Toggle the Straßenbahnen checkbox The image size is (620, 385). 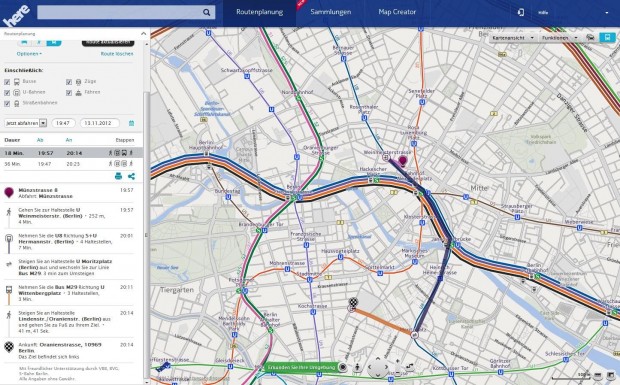(x=7, y=104)
